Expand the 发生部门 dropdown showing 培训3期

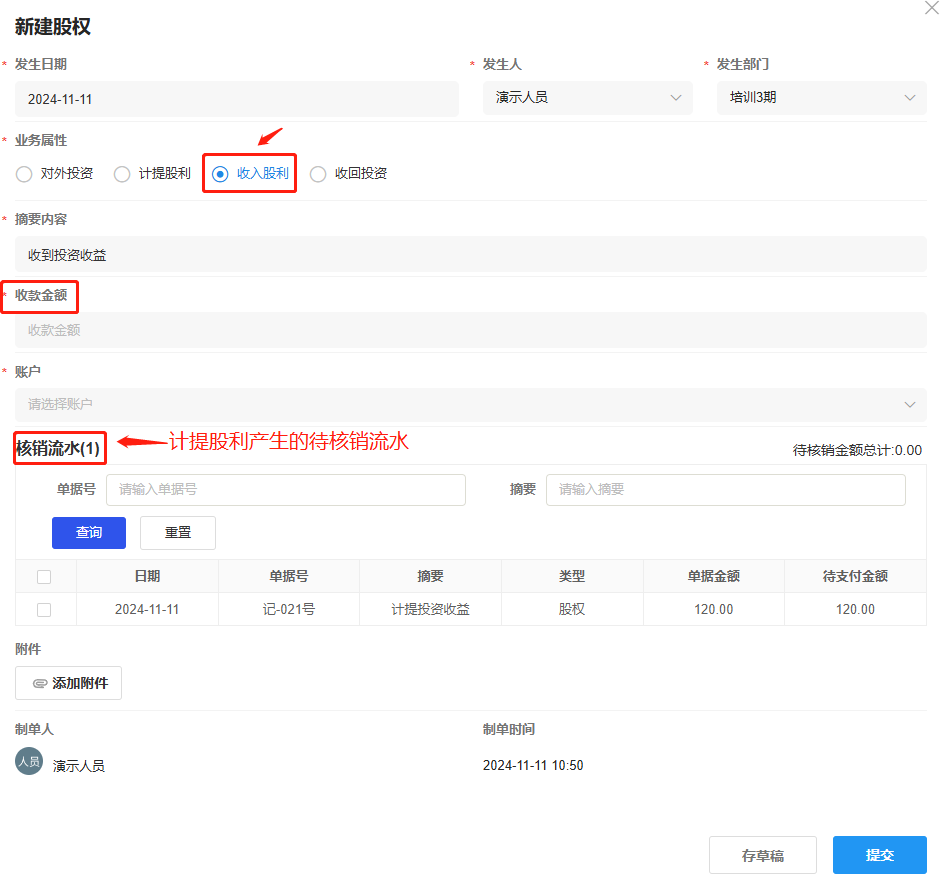click(x=821, y=98)
